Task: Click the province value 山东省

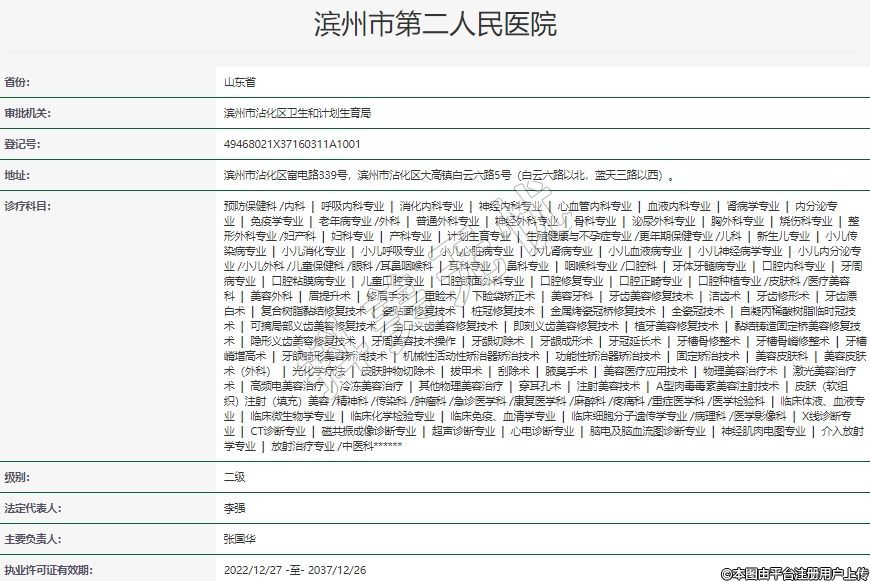Action: (x=240, y=82)
